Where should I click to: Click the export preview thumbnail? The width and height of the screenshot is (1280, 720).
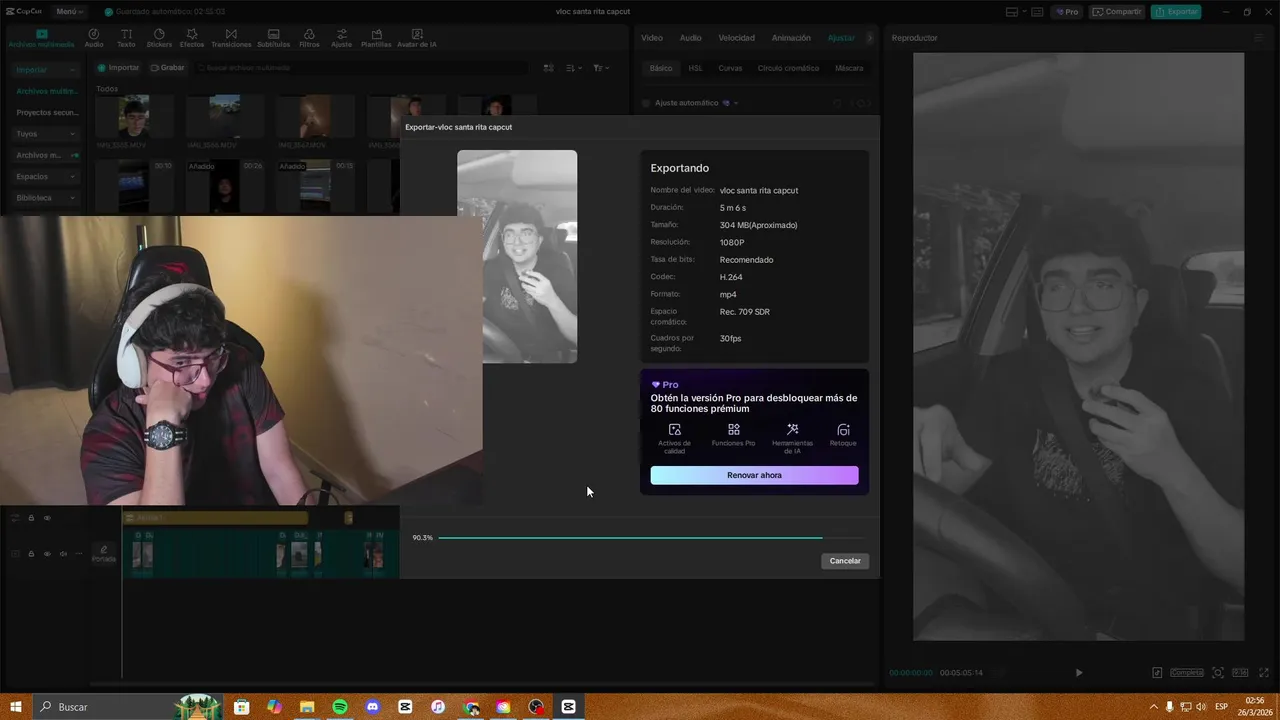(x=517, y=256)
